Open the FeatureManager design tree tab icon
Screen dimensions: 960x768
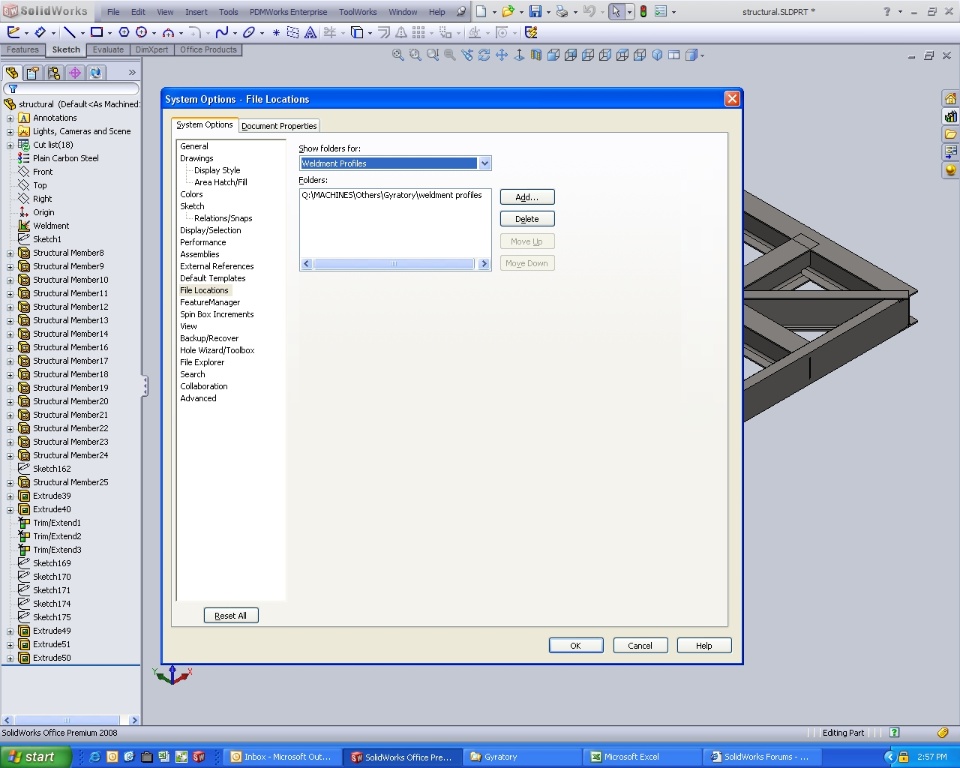click(x=12, y=73)
